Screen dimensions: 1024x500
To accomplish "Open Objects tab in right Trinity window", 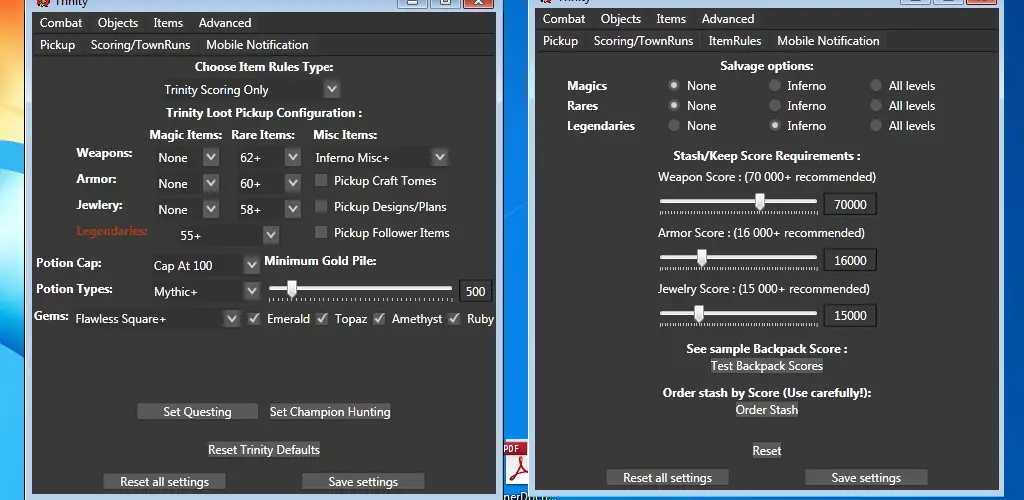I will click(620, 19).
